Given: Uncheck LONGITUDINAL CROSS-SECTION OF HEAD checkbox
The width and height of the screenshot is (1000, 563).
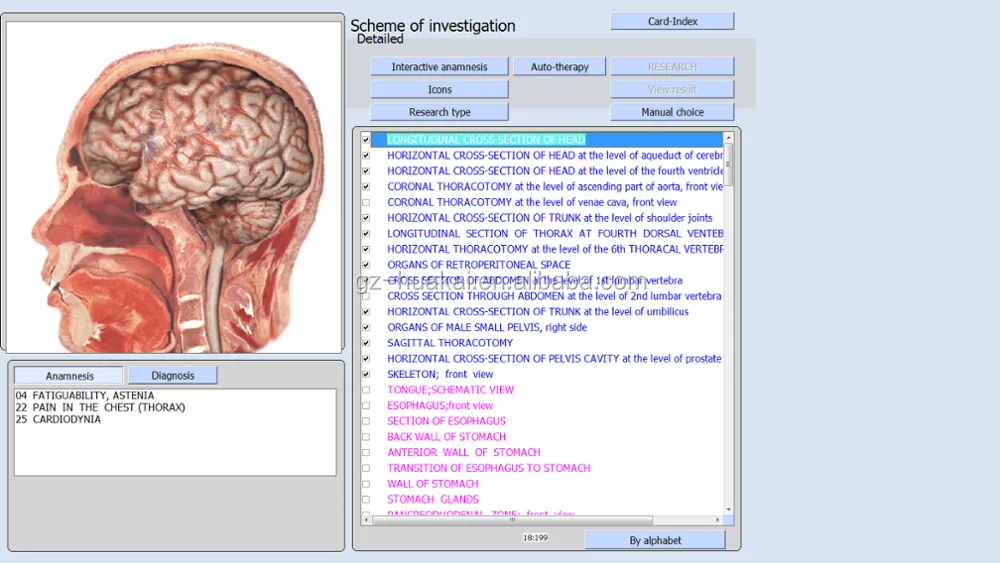Looking at the screenshot, I should coord(366,140).
